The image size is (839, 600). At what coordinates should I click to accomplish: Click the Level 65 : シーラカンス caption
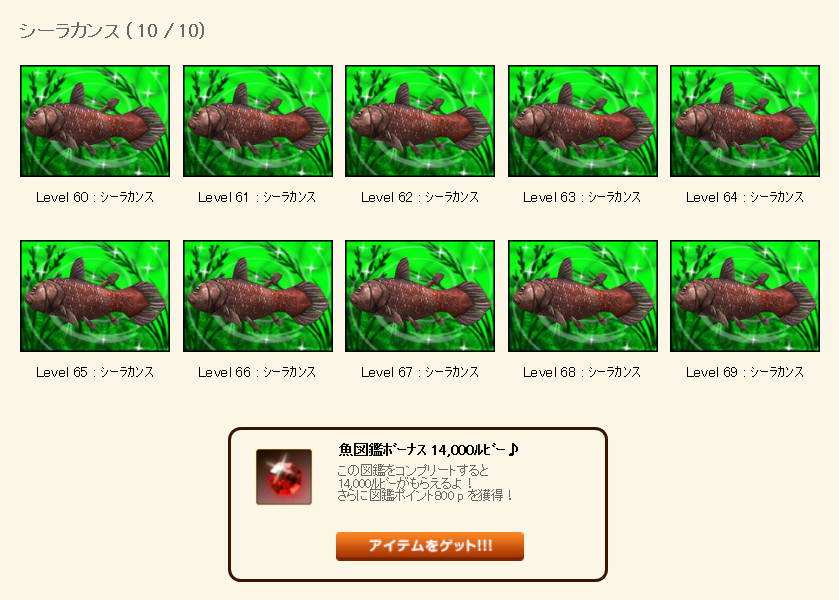[95, 373]
